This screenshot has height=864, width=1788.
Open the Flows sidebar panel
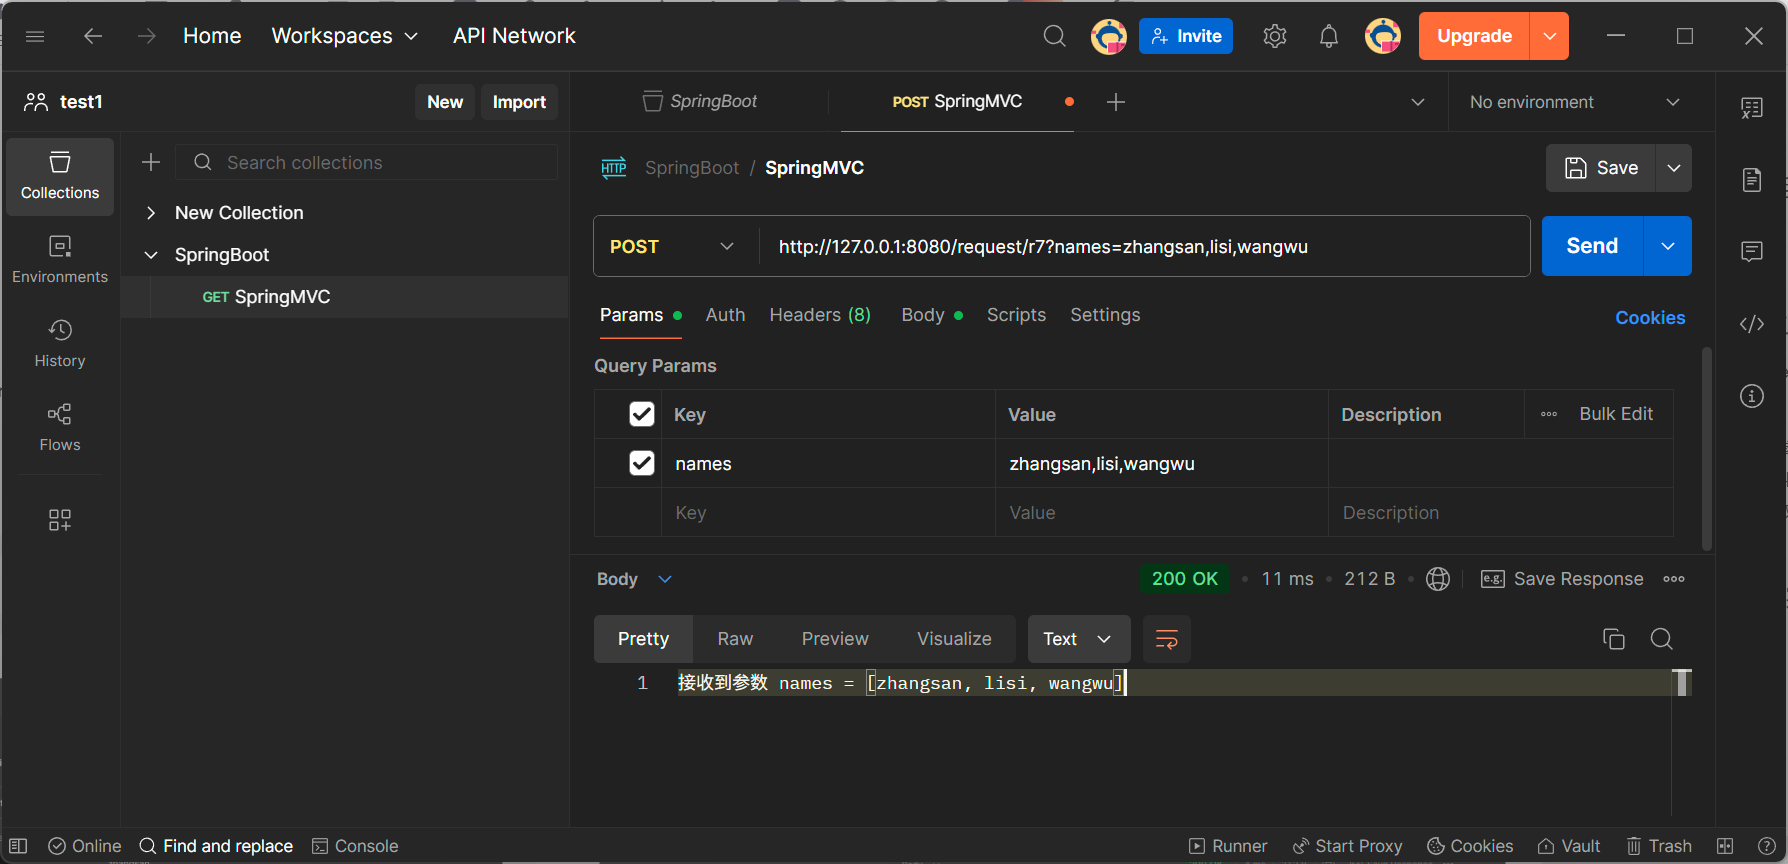point(60,428)
